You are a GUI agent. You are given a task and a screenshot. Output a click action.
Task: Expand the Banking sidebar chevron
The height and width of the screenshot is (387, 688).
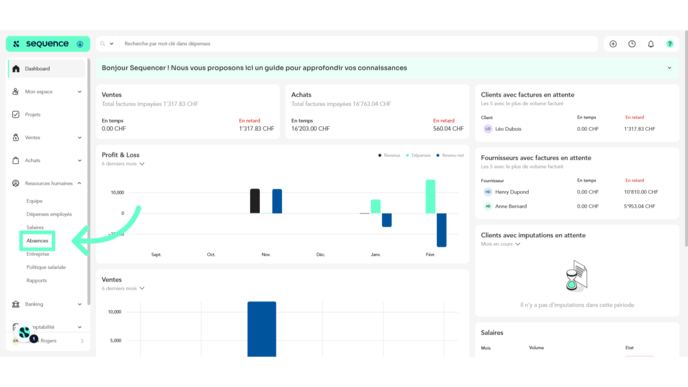click(79, 304)
